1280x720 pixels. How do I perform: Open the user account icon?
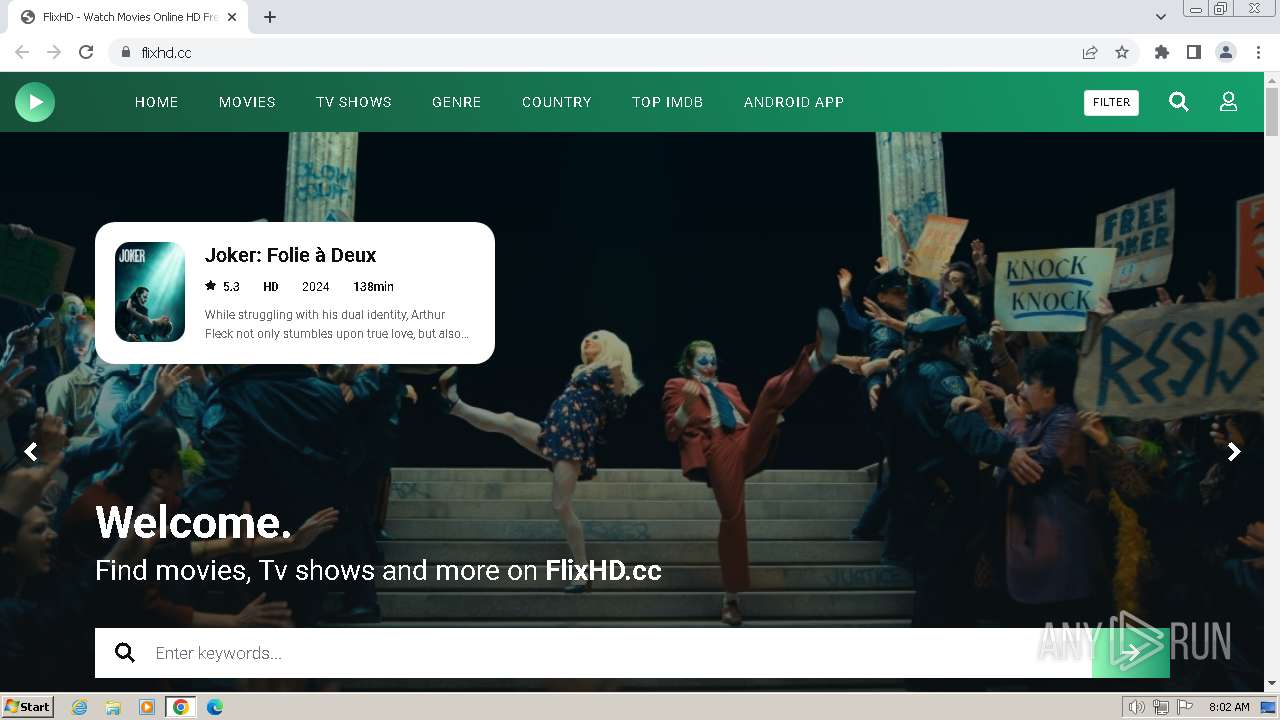pyautogui.click(x=1228, y=102)
